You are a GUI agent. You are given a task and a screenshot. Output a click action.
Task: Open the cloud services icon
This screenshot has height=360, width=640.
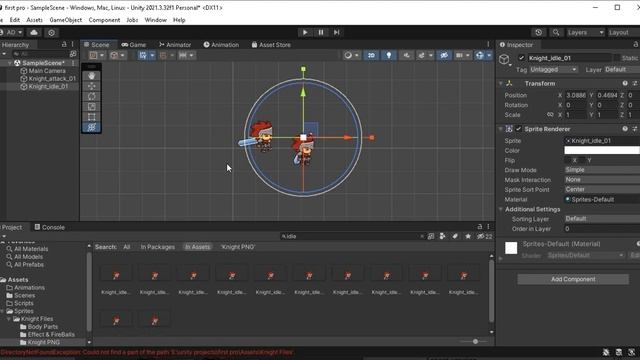(34, 32)
